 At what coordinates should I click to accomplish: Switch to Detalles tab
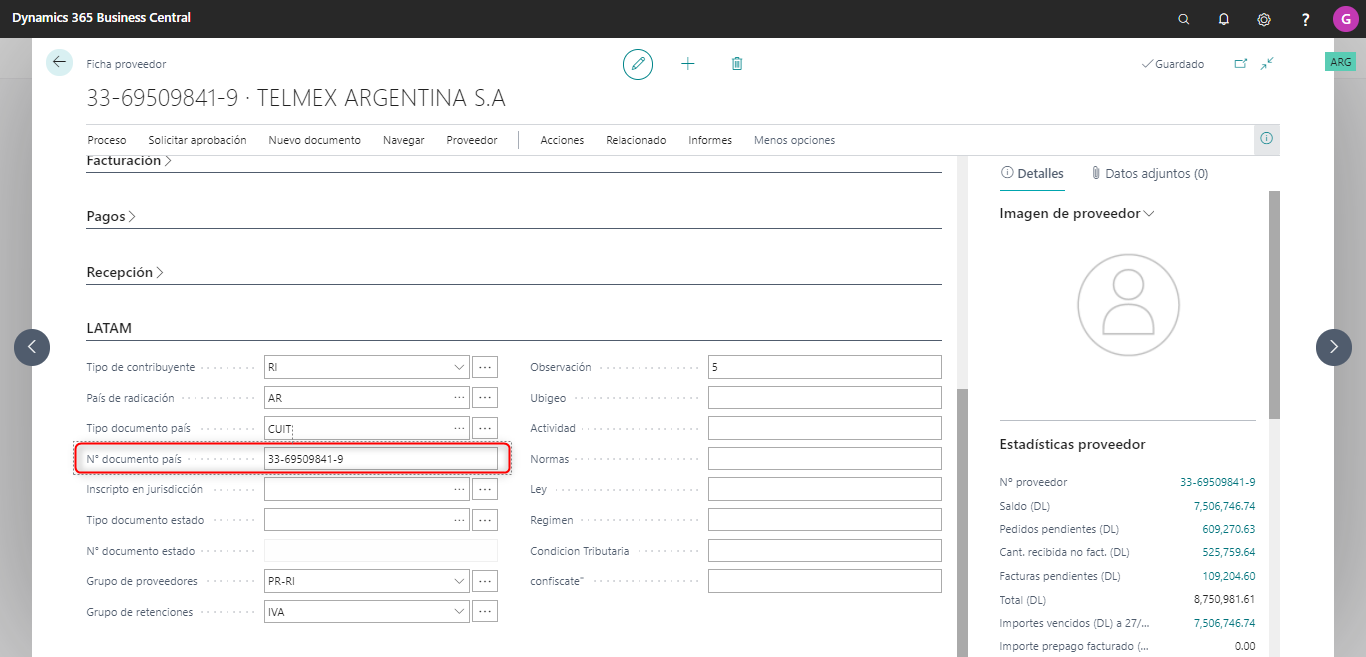click(x=1032, y=173)
